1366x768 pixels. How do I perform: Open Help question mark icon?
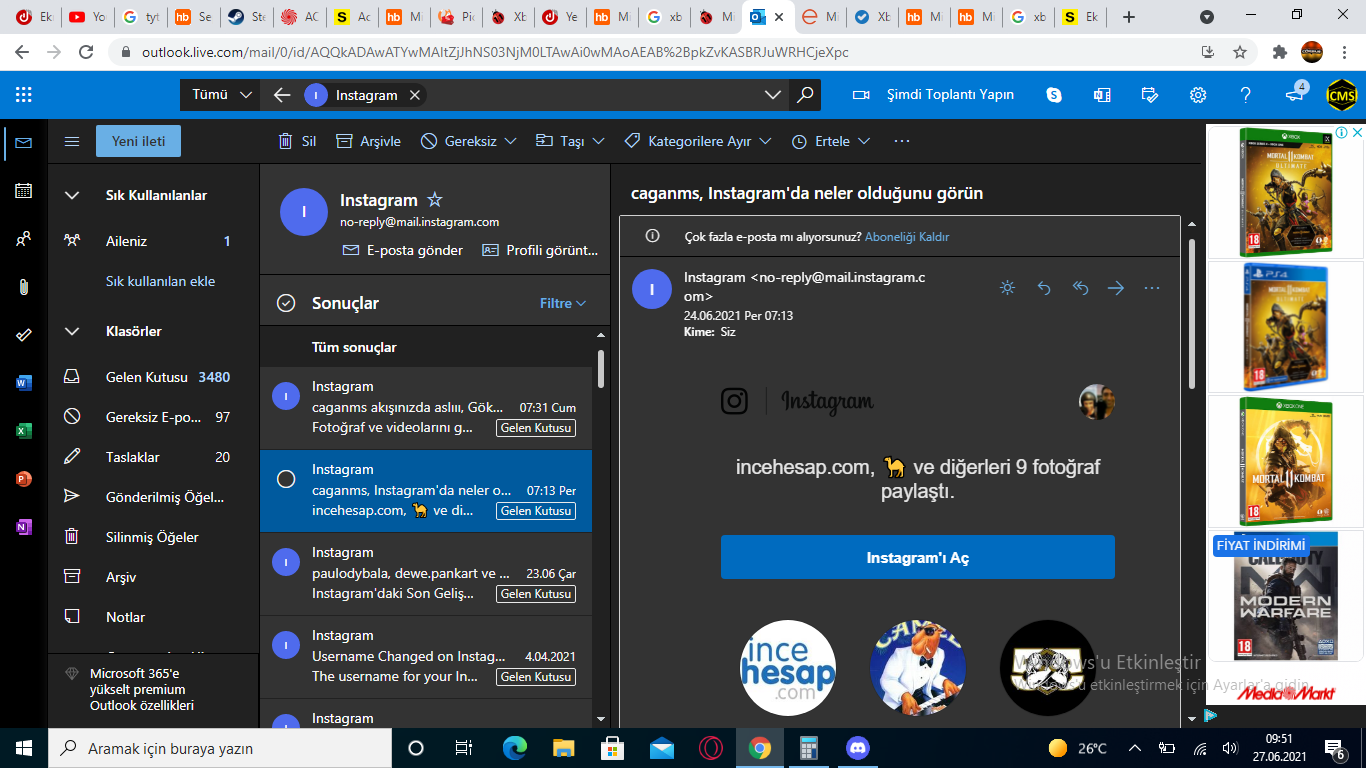click(x=1246, y=95)
